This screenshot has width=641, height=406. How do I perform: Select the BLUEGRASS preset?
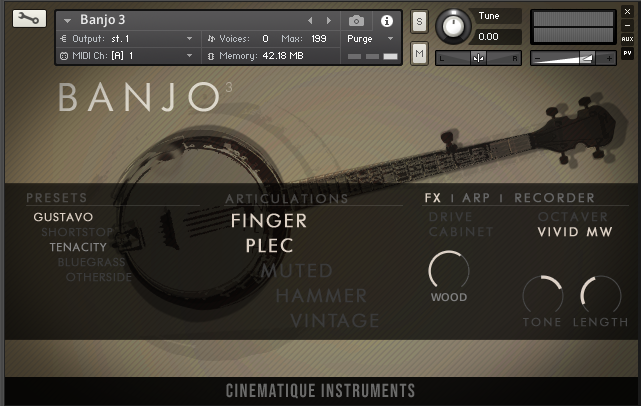(x=91, y=262)
